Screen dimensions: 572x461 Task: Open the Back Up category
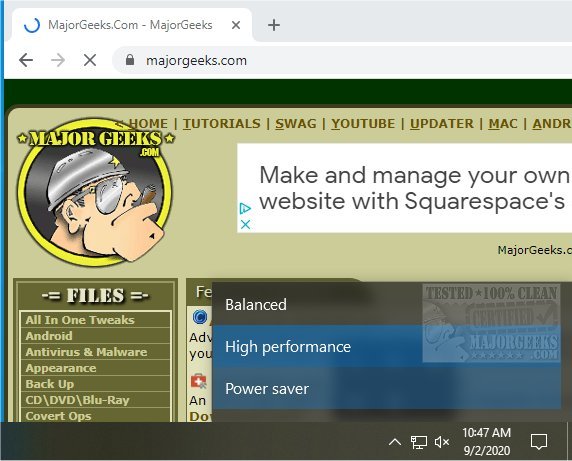95,384
